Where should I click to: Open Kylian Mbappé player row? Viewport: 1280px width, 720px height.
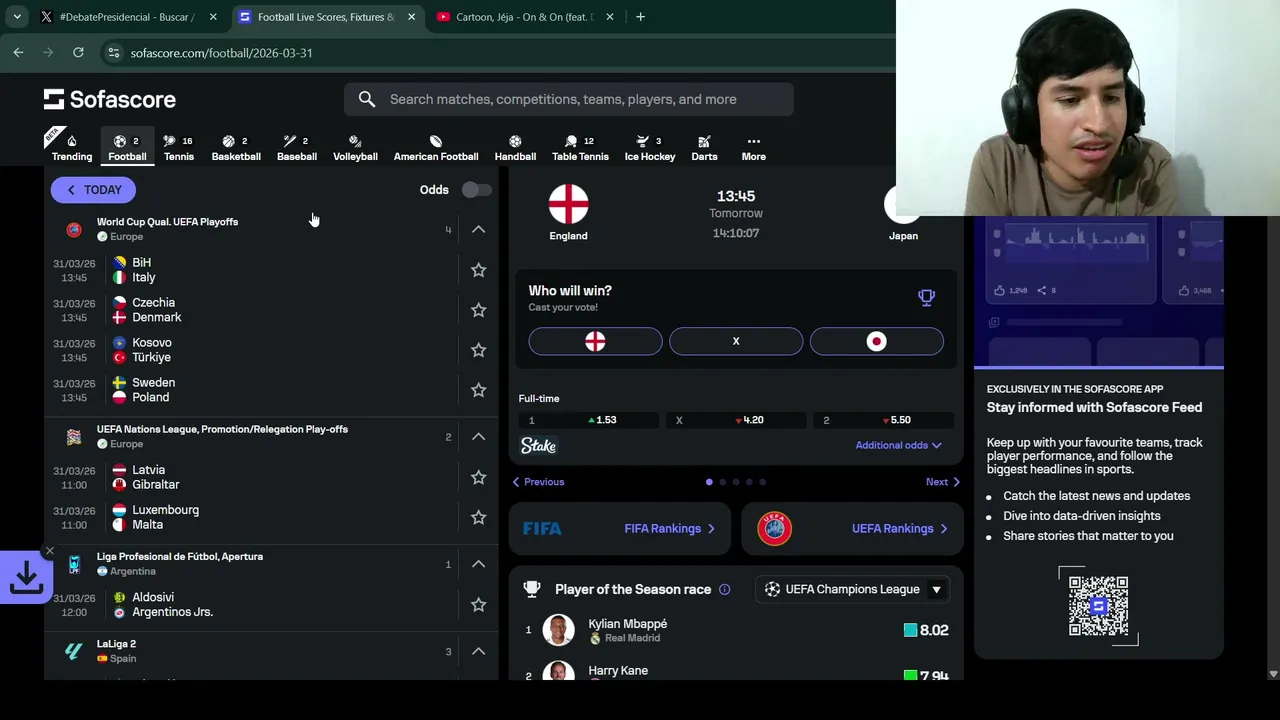click(736, 630)
